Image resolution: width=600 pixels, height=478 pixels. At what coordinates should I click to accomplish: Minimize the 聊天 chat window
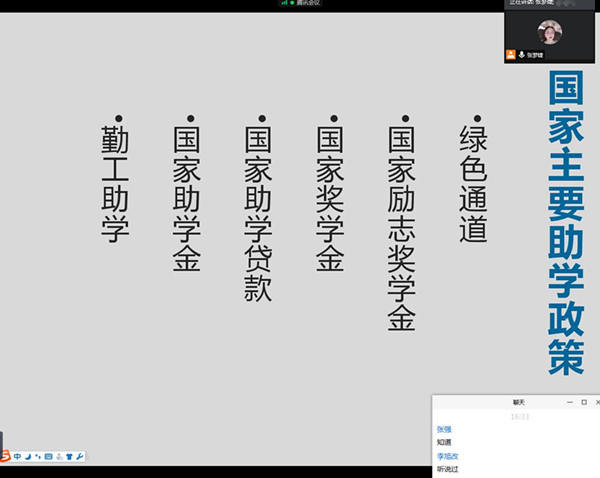point(569,402)
